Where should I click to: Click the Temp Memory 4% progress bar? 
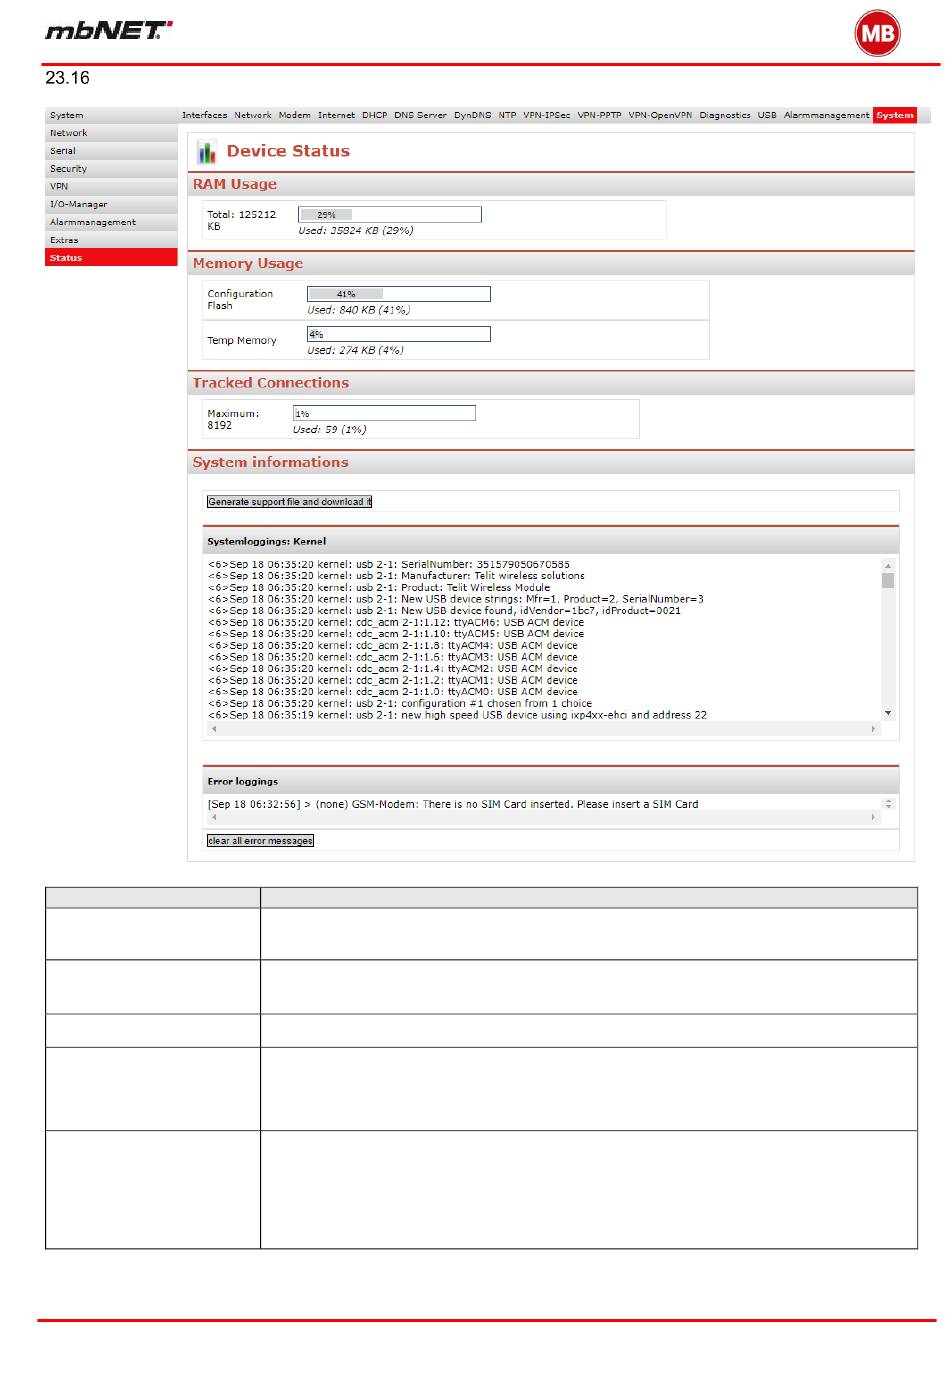coord(399,334)
